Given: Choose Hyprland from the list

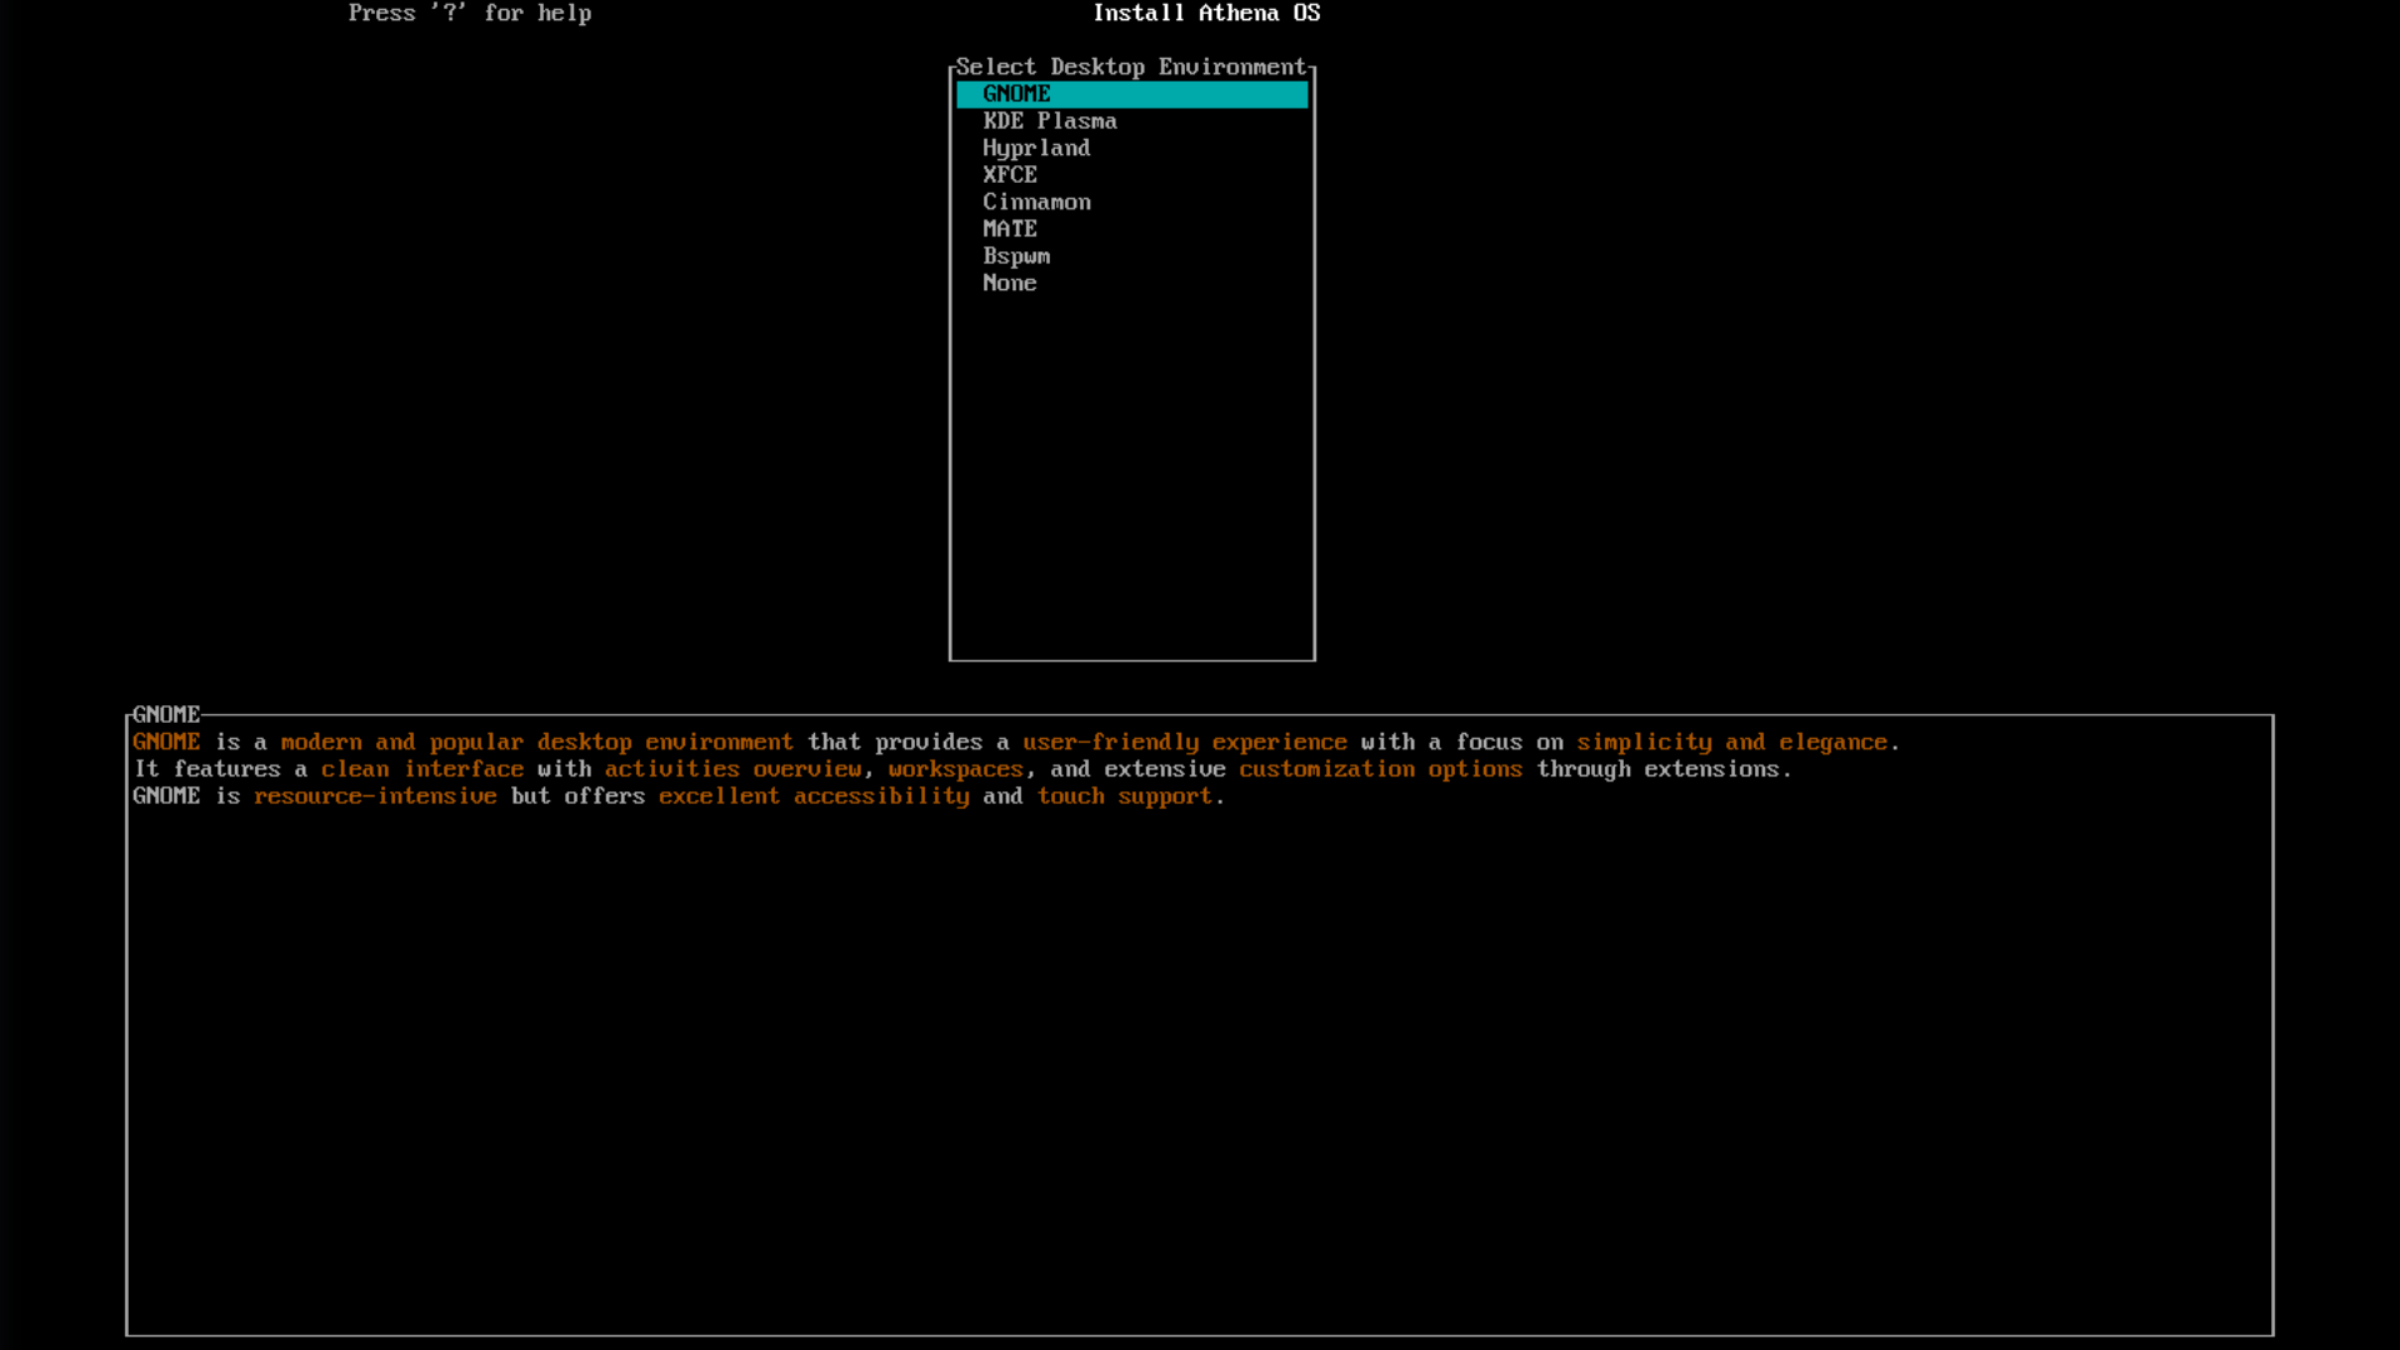Looking at the screenshot, I should 1036,148.
